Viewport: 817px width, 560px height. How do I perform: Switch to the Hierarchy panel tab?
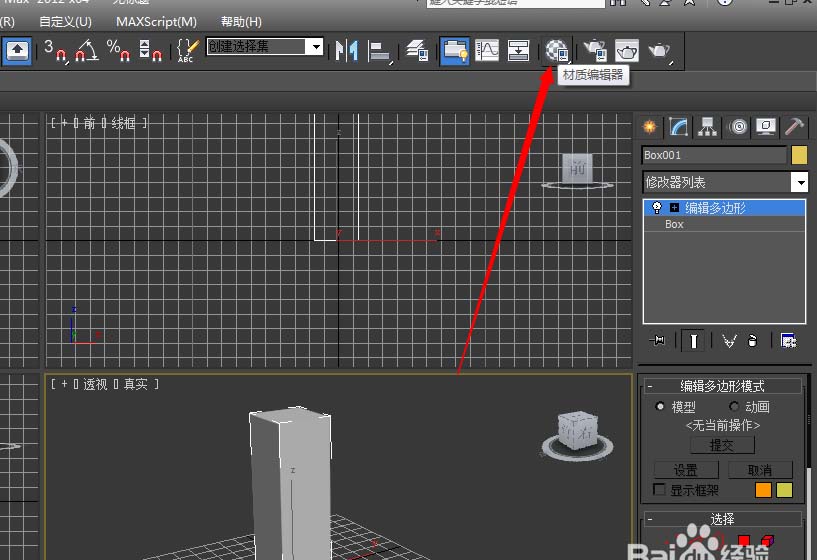pos(707,127)
